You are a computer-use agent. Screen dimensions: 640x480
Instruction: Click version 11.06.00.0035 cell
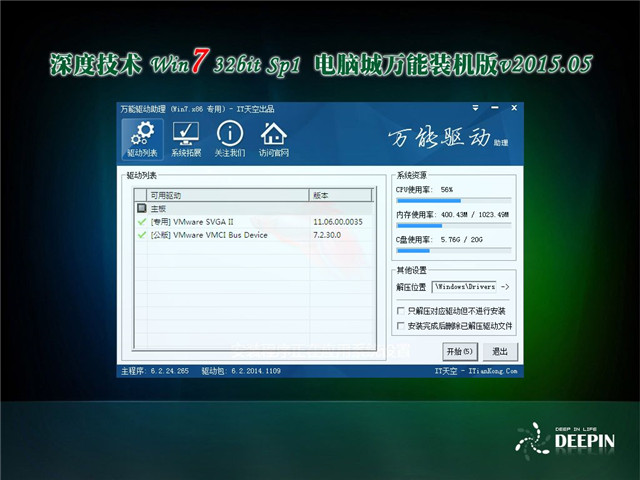click(338, 222)
